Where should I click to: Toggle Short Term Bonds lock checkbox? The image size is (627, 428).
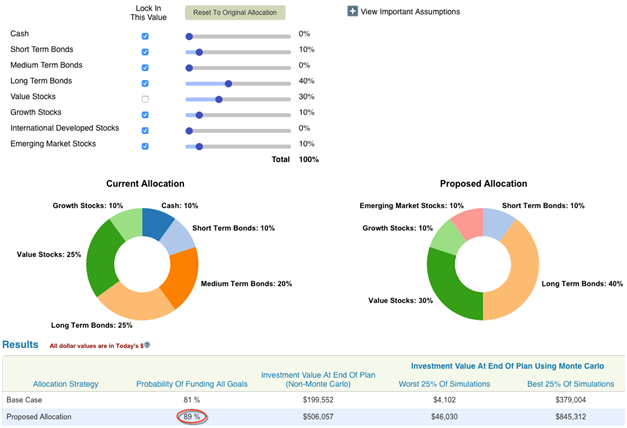tap(145, 50)
